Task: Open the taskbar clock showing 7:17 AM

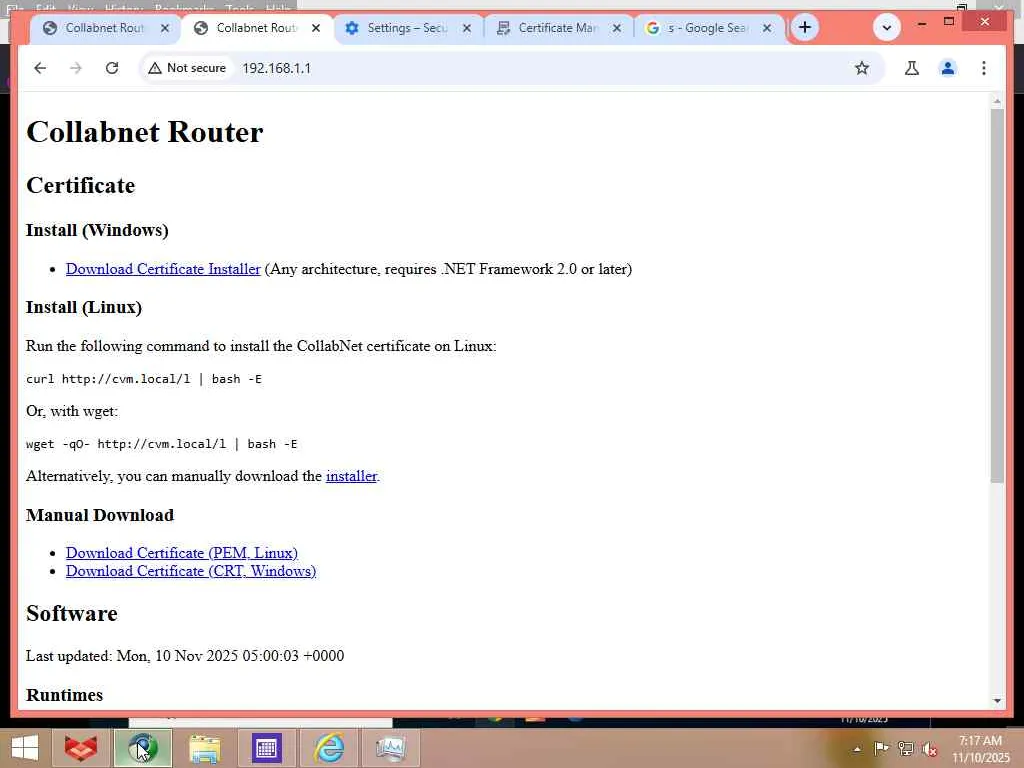Action: [x=980, y=749]
